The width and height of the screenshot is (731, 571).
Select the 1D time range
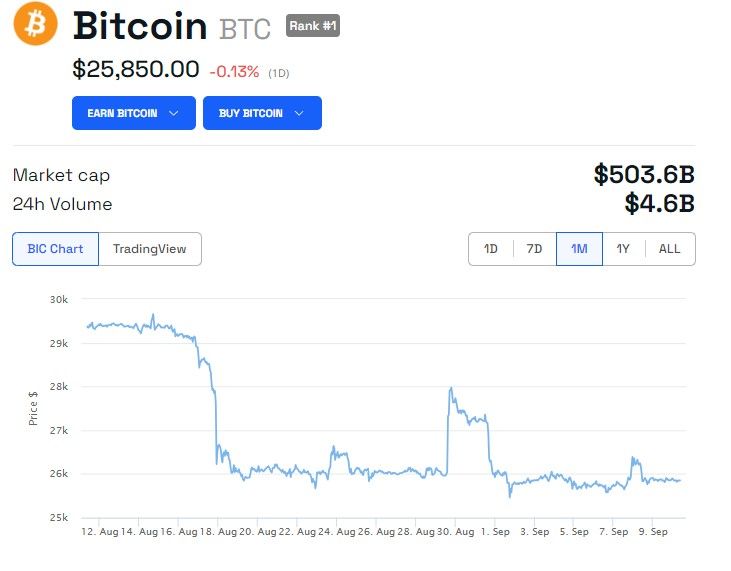pyautogui.click(x=490, y=249)
